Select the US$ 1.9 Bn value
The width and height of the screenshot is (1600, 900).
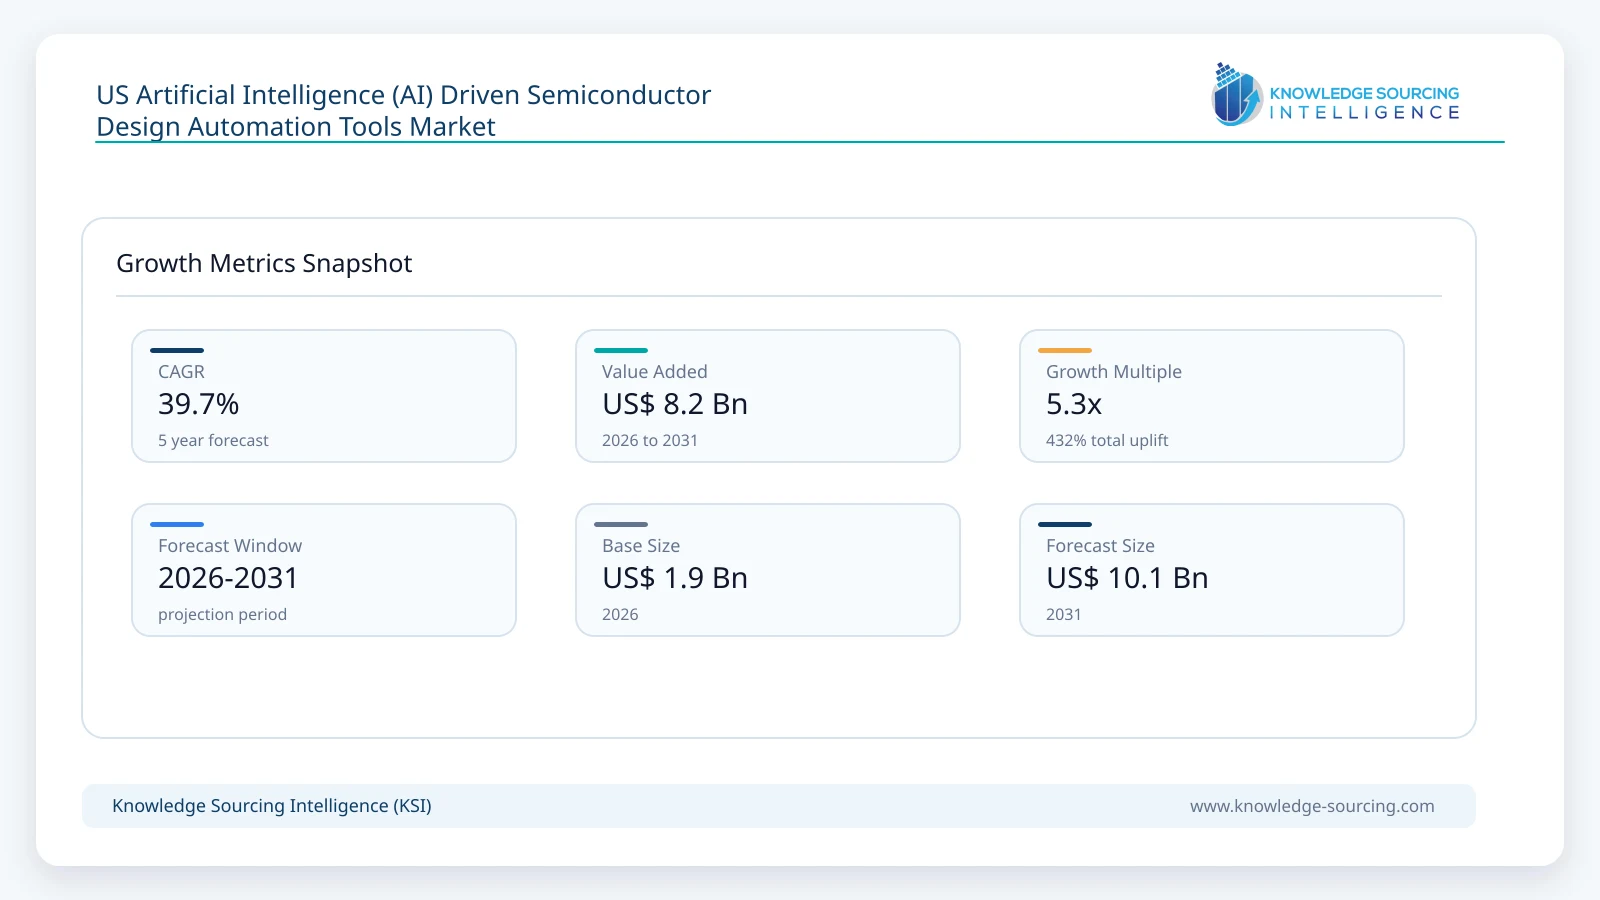point(675,578)
